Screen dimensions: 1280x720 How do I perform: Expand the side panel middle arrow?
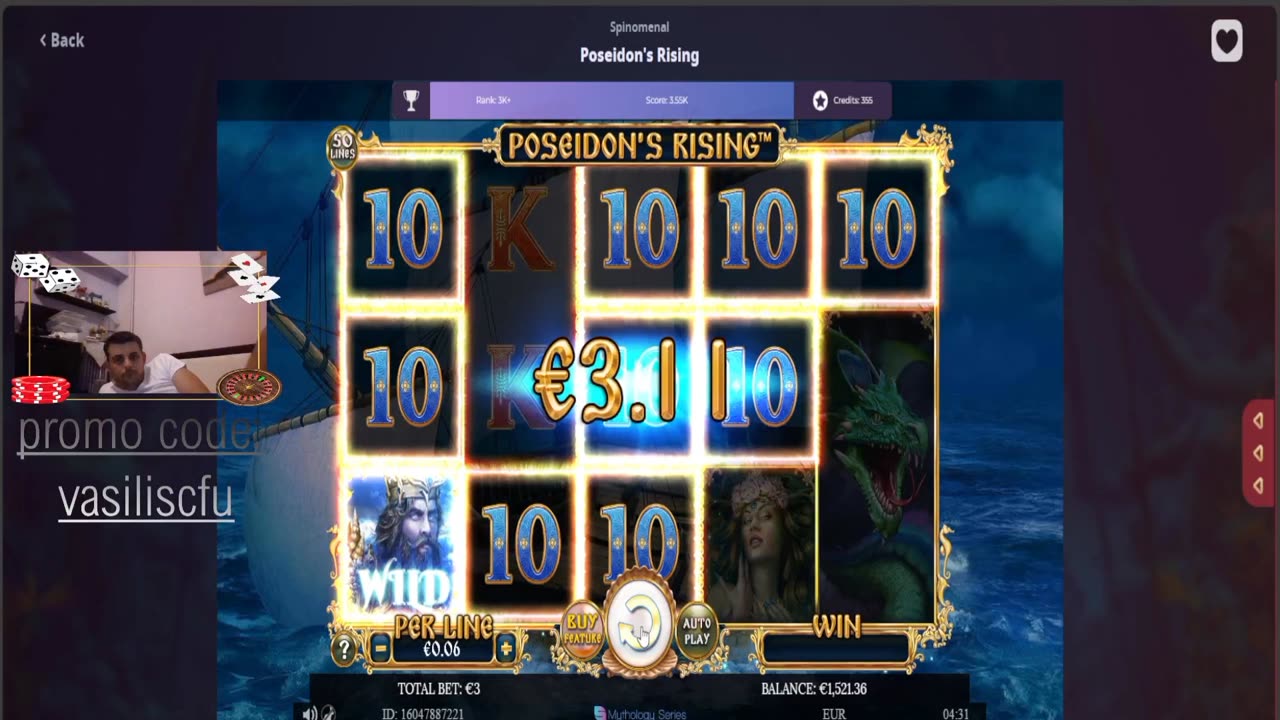1258,453
